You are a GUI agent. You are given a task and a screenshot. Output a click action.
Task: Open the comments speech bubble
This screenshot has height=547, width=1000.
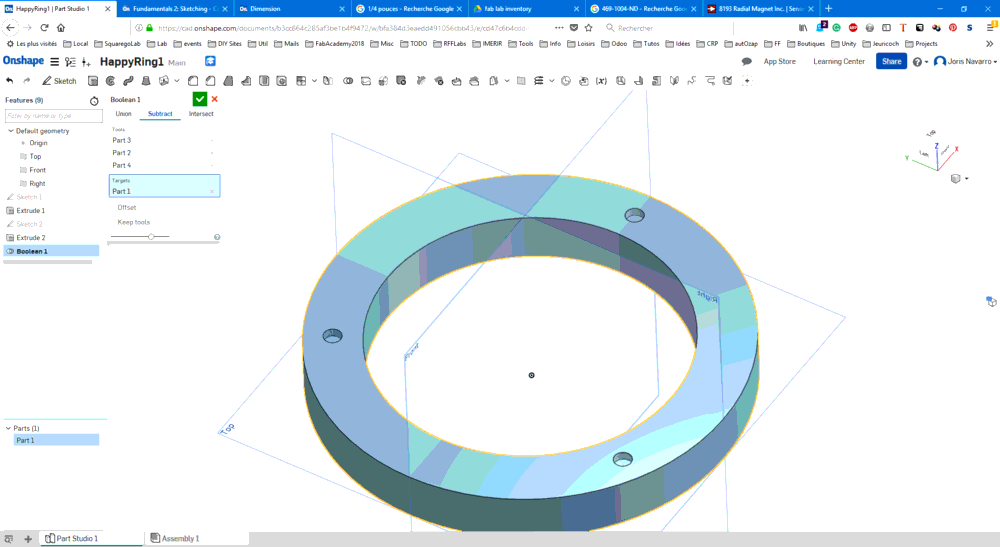pyautogui.click(x=747, y=61)
